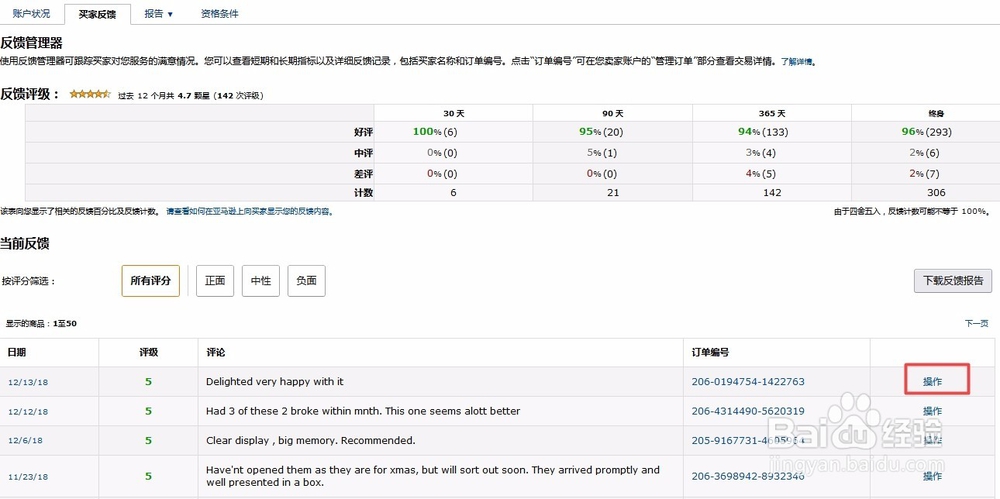
Task: Go to next page via 下一页
Action: tap(976, 324)
